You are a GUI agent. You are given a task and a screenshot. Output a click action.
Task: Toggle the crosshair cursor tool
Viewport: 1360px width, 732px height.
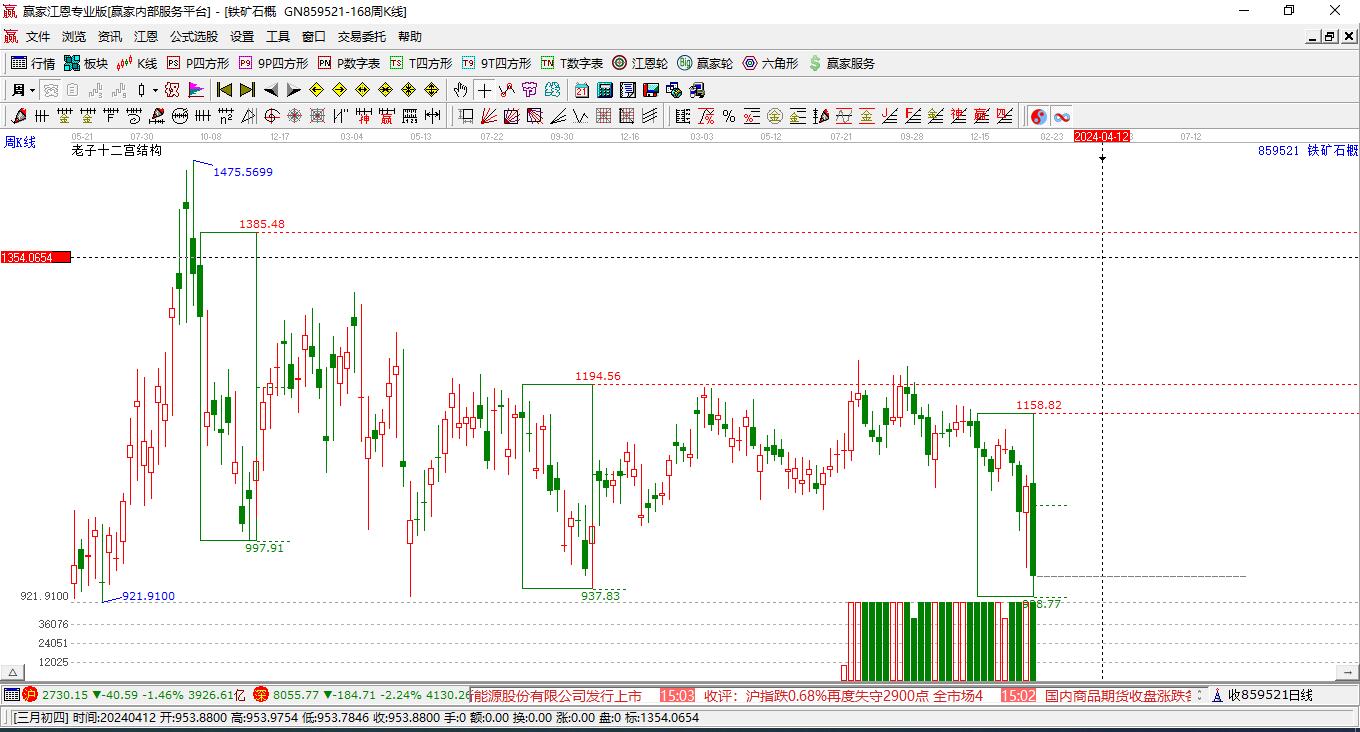484,90
